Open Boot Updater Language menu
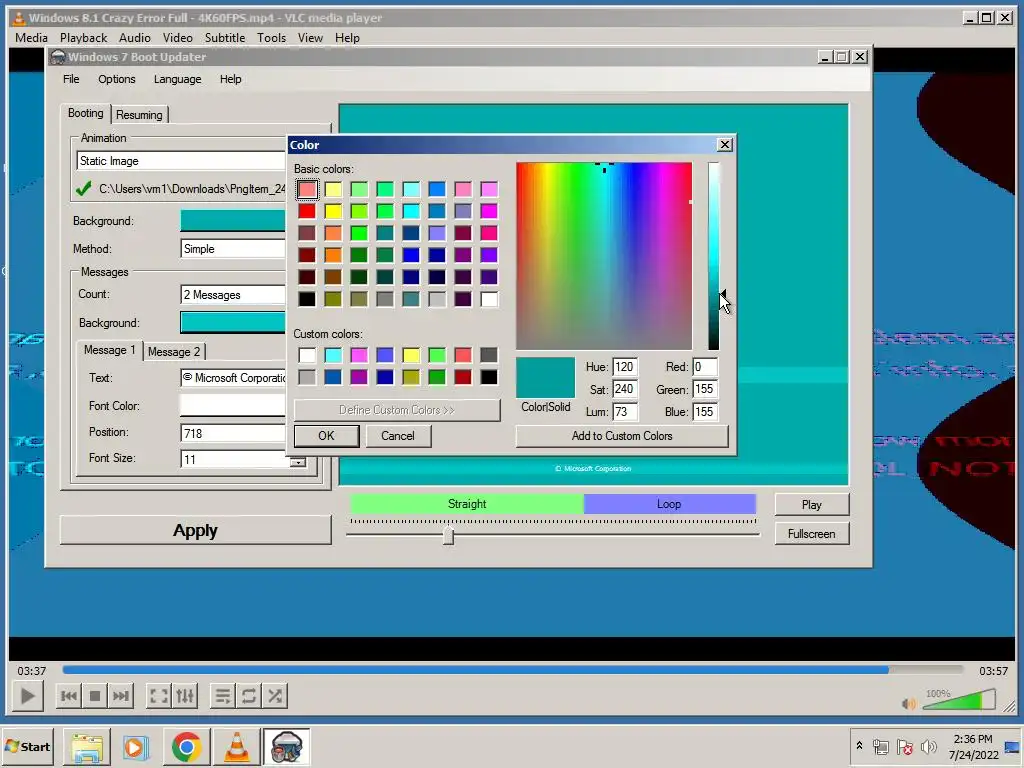 [x=178, y=79]
